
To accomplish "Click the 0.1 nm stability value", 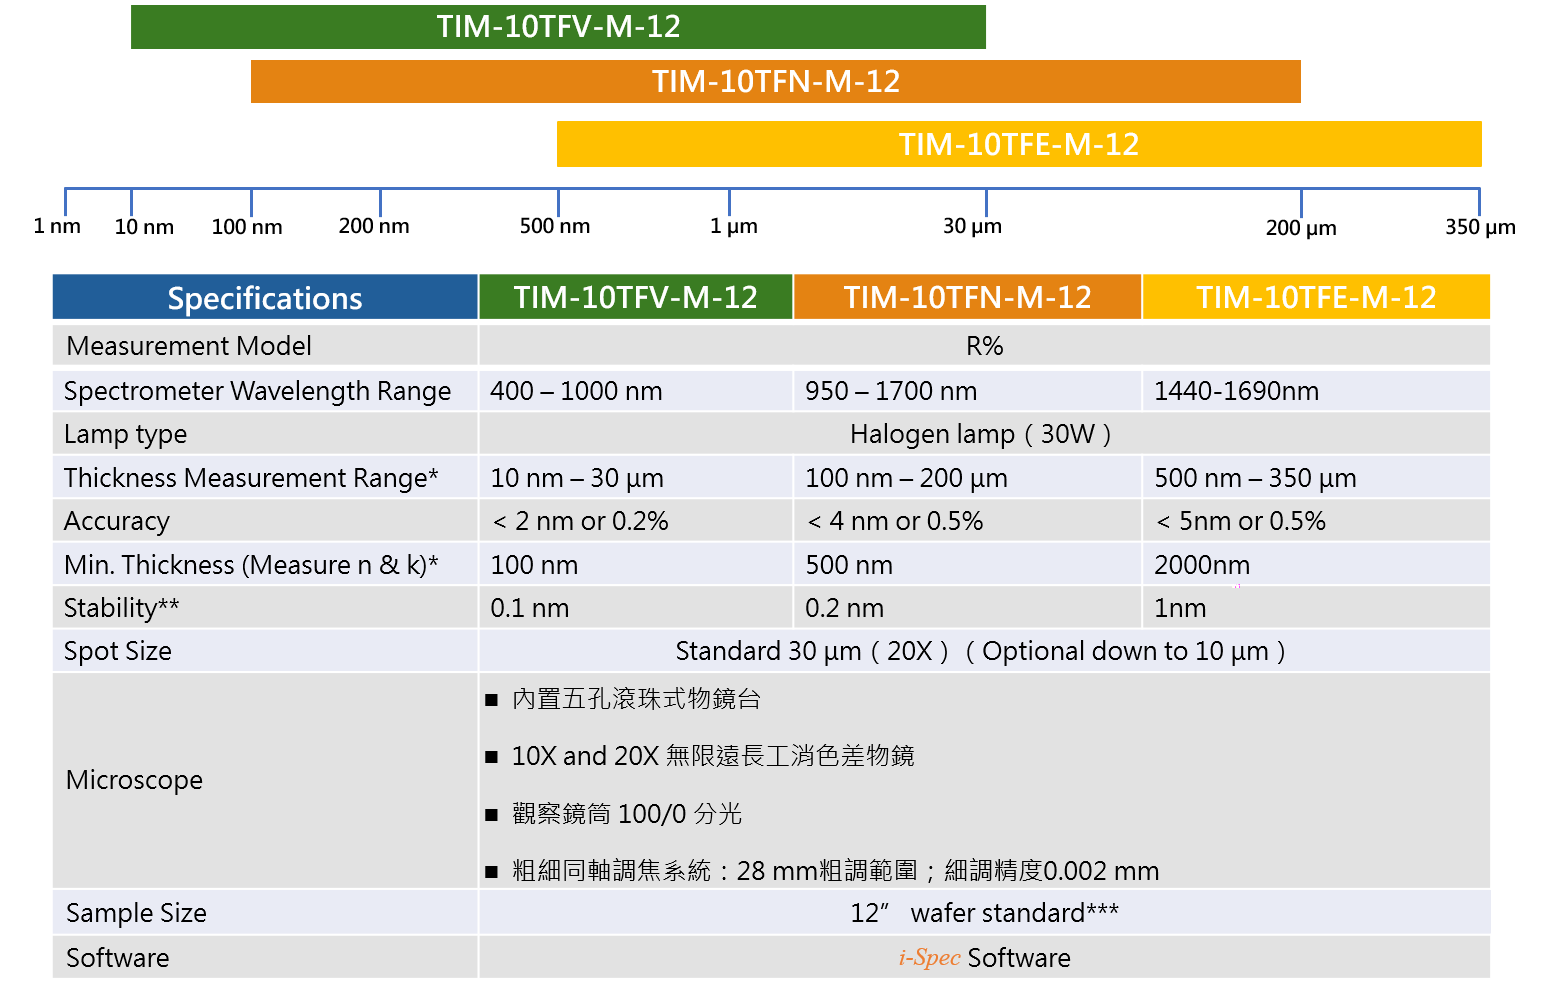I will point(530,608).
